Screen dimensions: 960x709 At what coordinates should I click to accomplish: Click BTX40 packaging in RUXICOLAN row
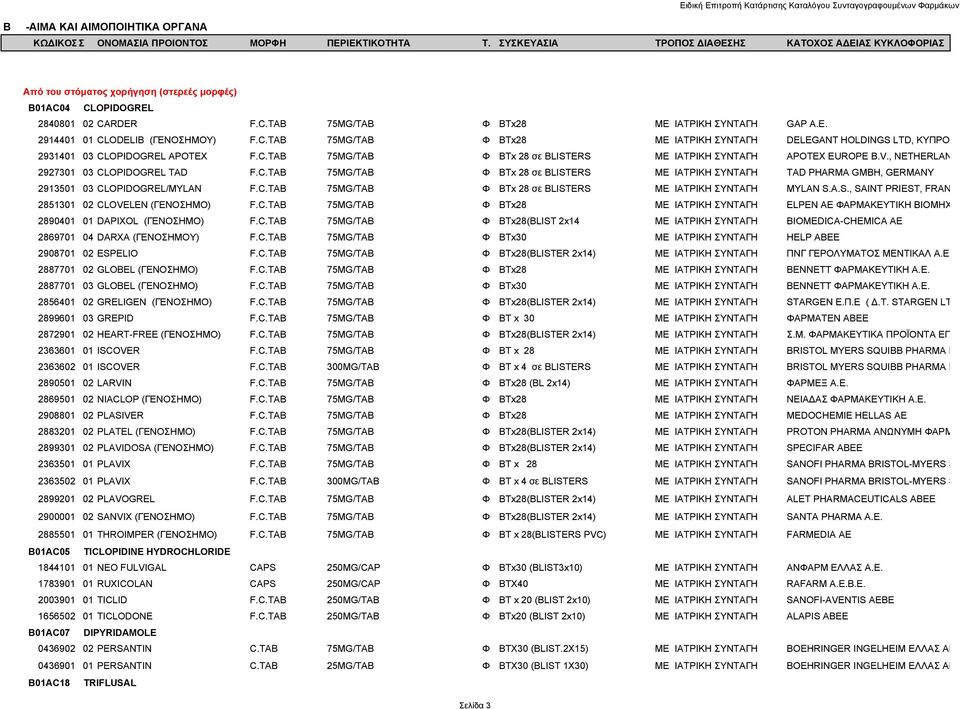(x=513, y=584)
